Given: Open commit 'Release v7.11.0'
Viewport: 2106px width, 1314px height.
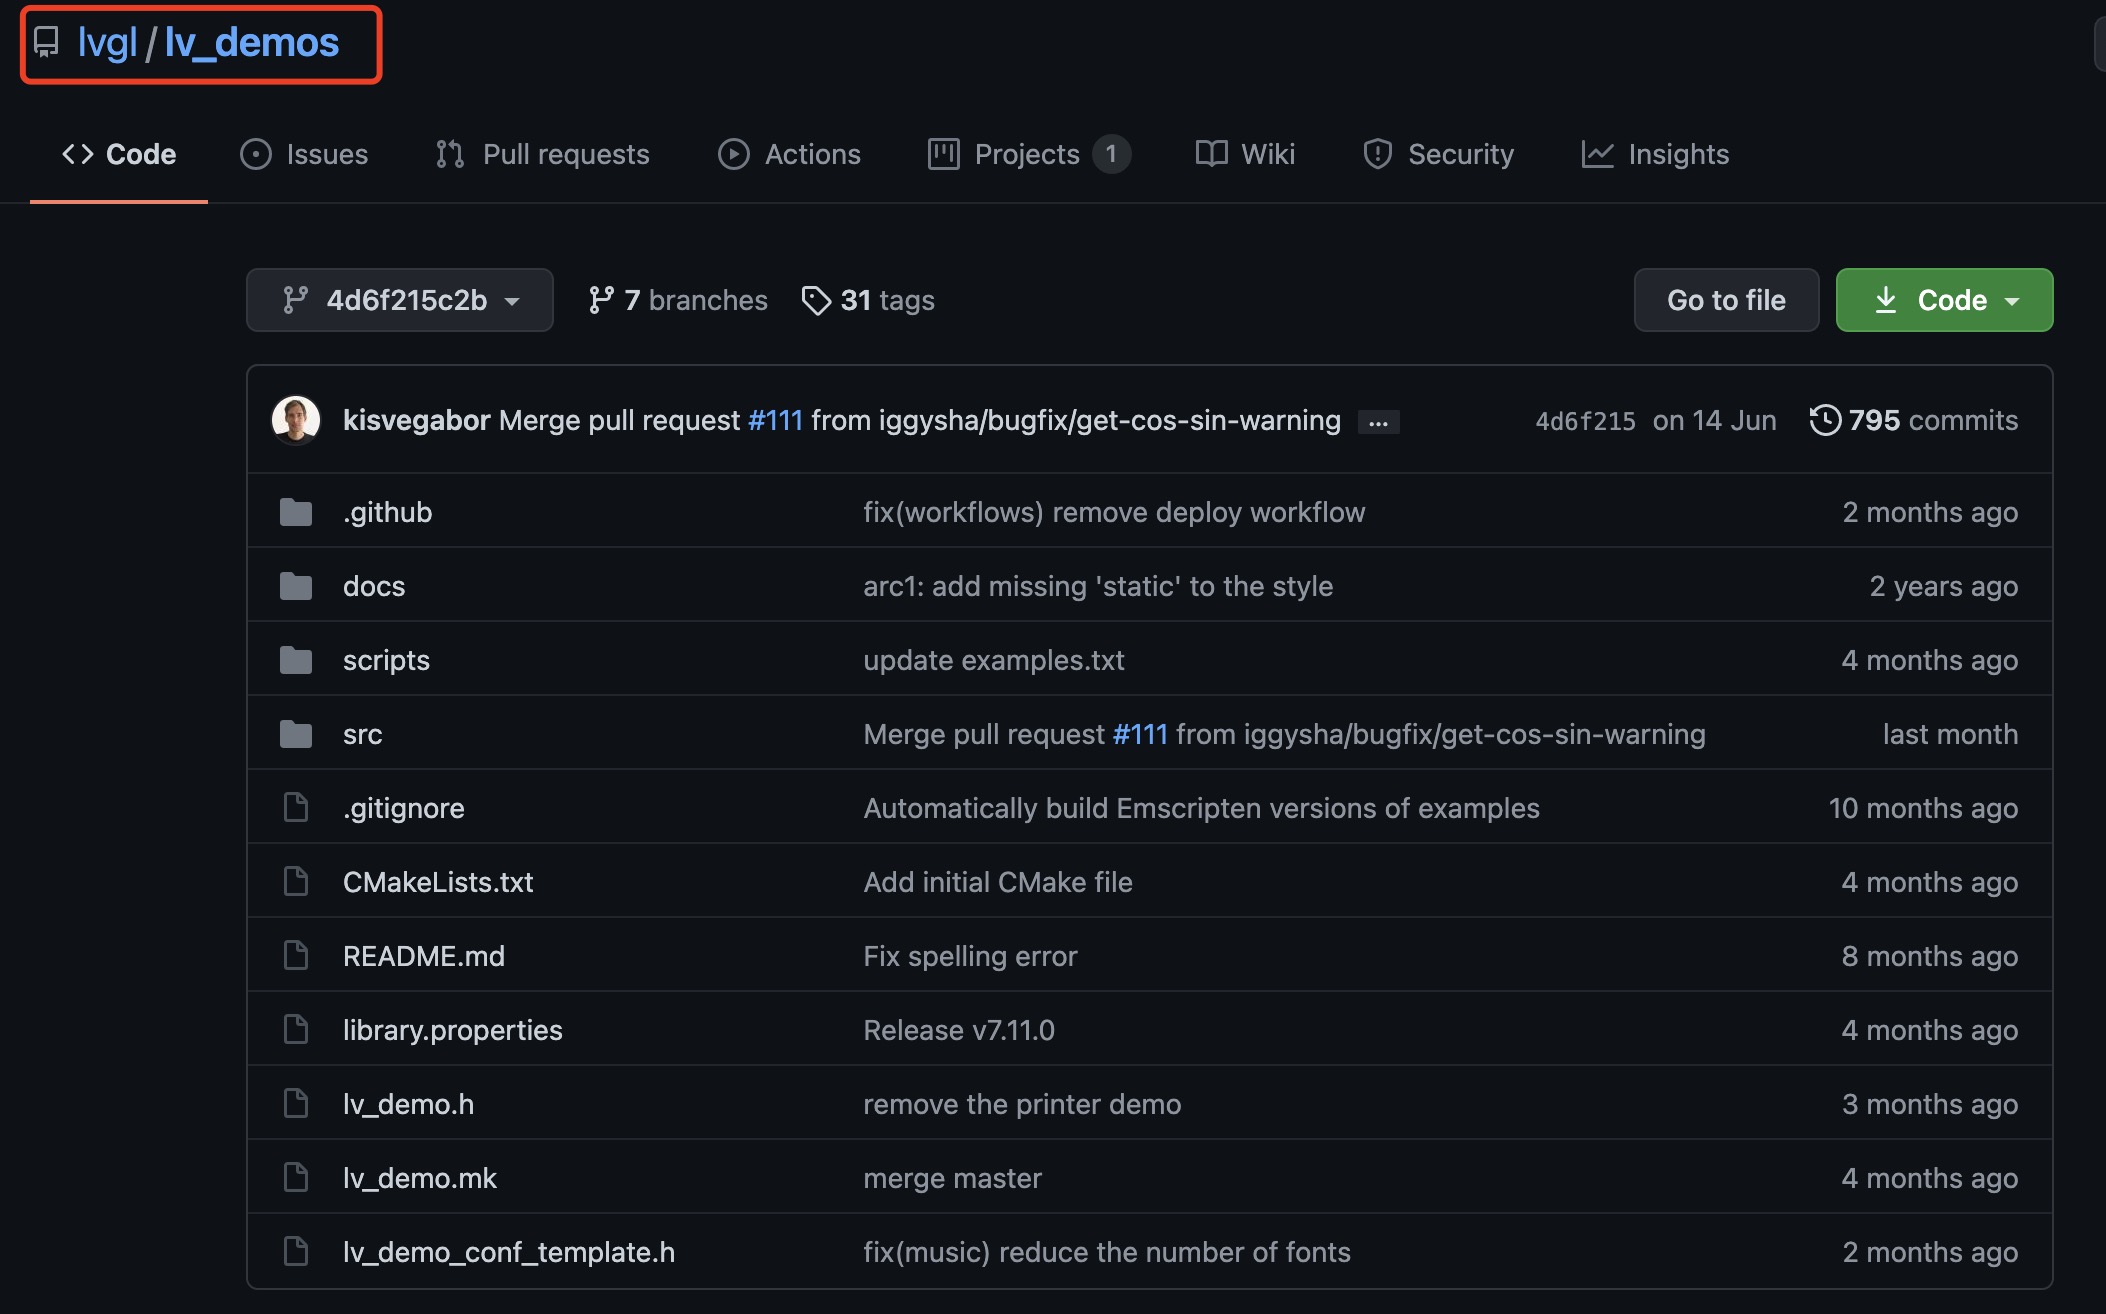Looking at the screenshot, I should click(x=959, y=1030).
